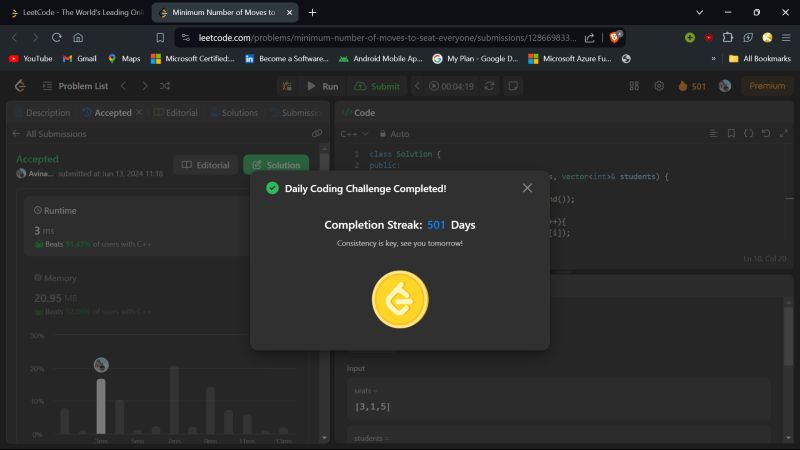The image size is (800, 450).
Task: Open LeetCode settings gear
Action: (659, 86)
